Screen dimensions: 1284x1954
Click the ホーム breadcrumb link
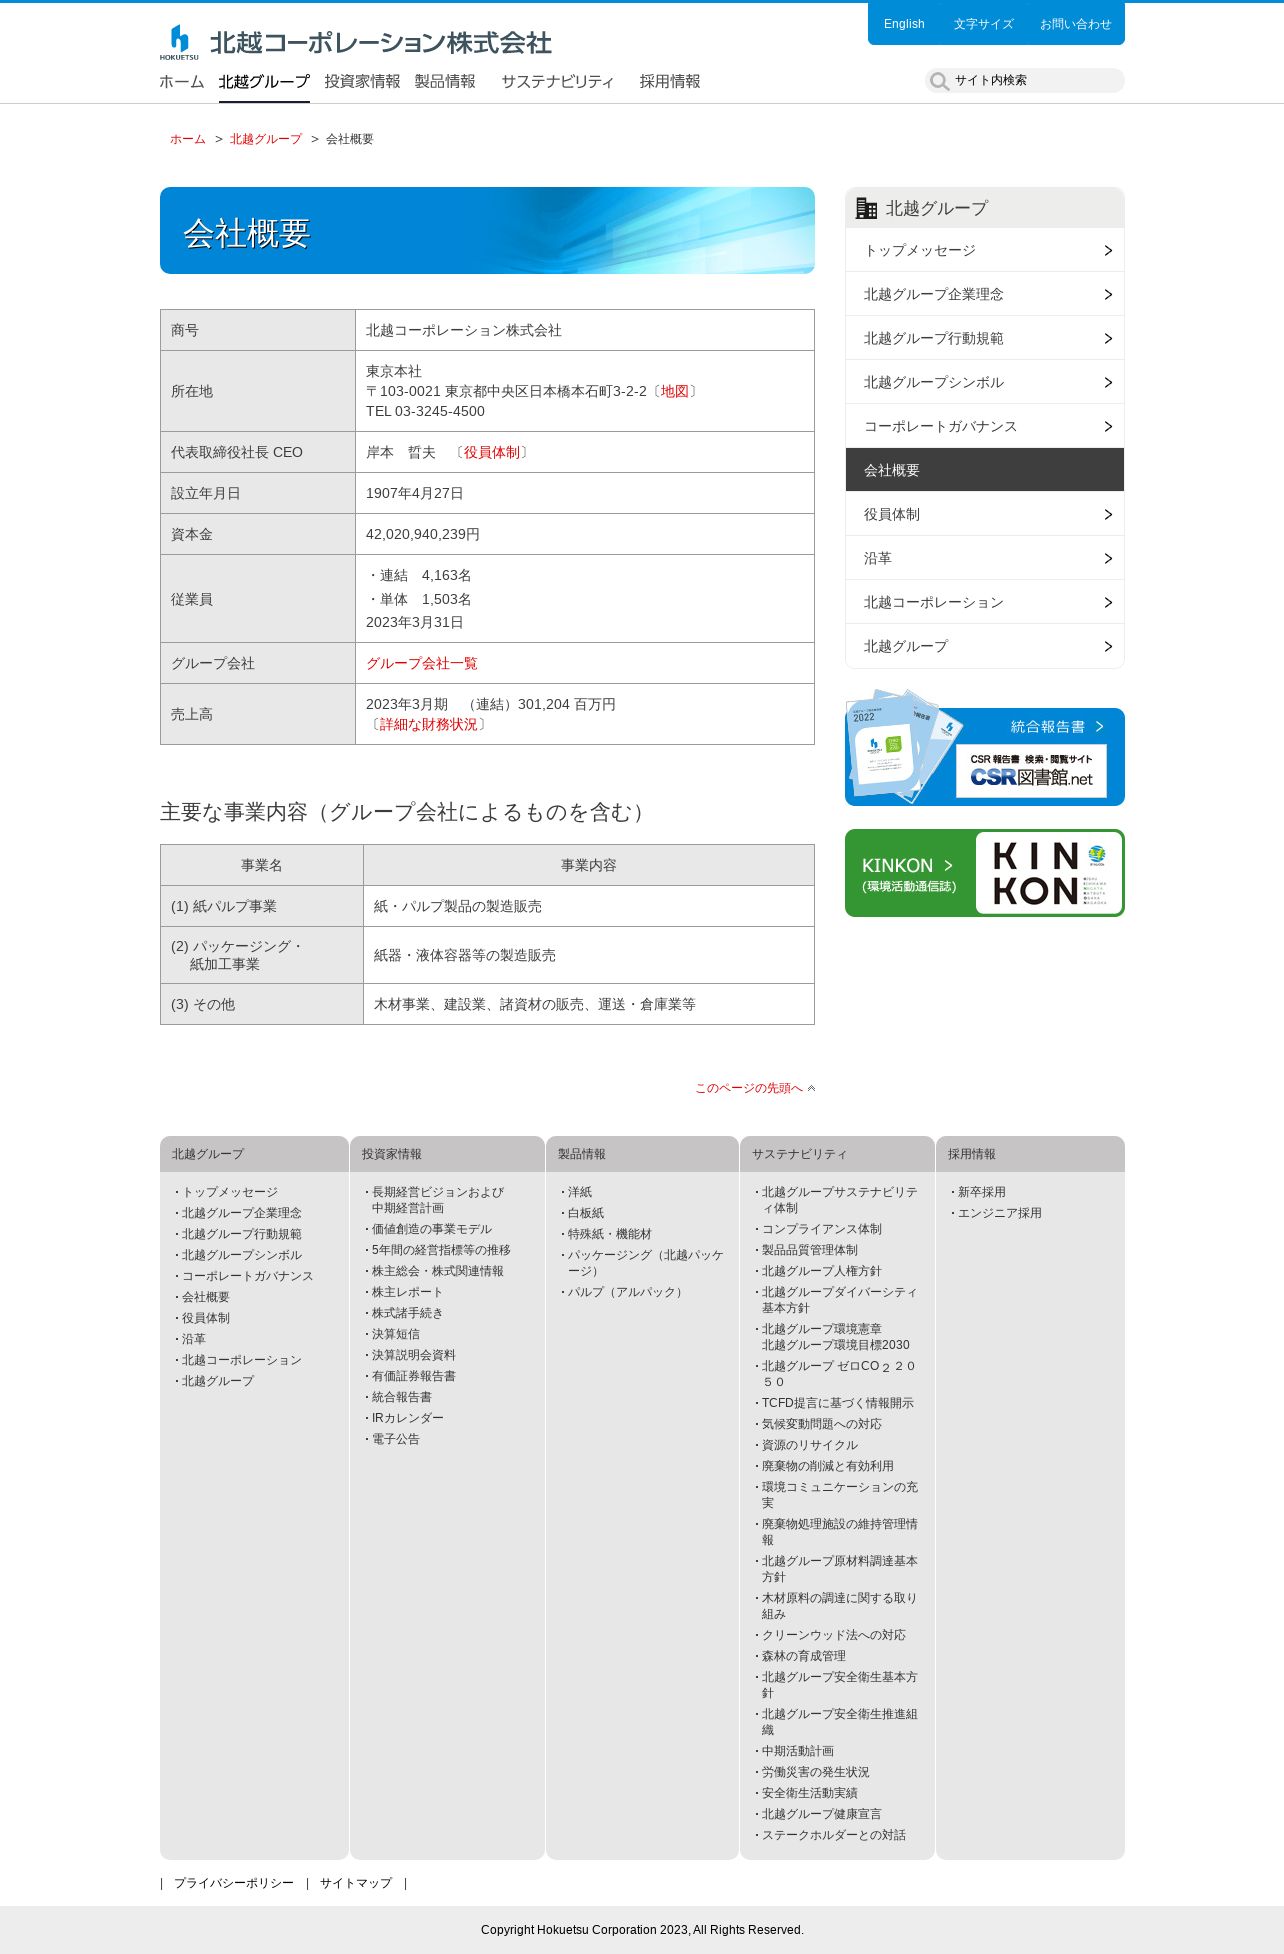(x=187, y=139)
